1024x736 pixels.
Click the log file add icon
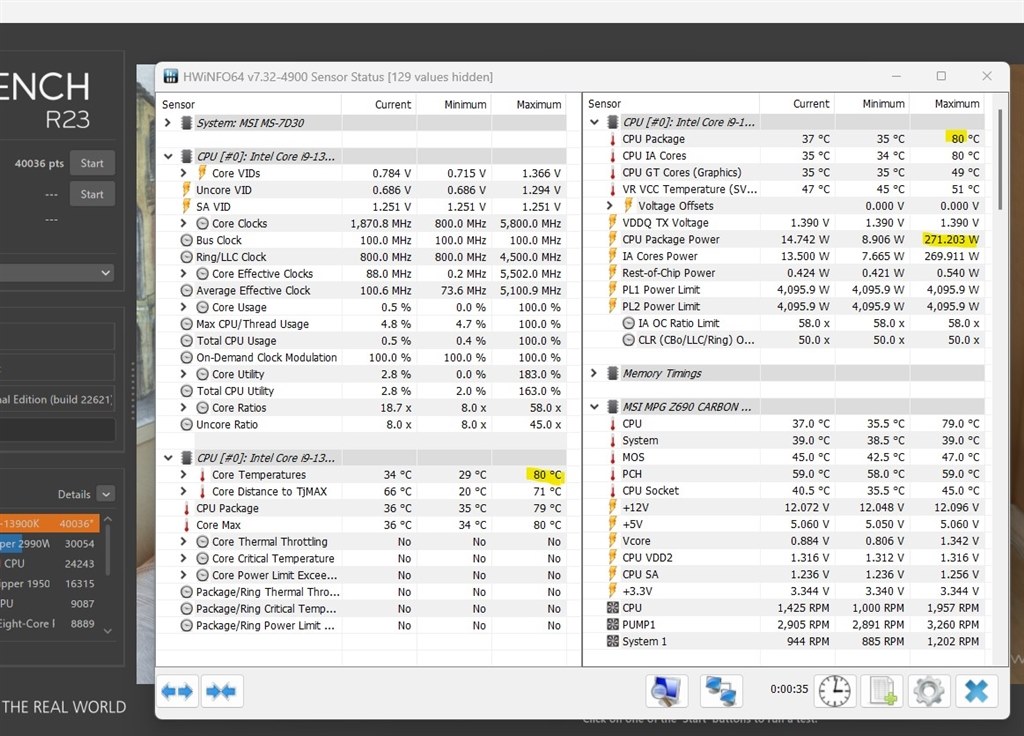click(x=882, y=691)
